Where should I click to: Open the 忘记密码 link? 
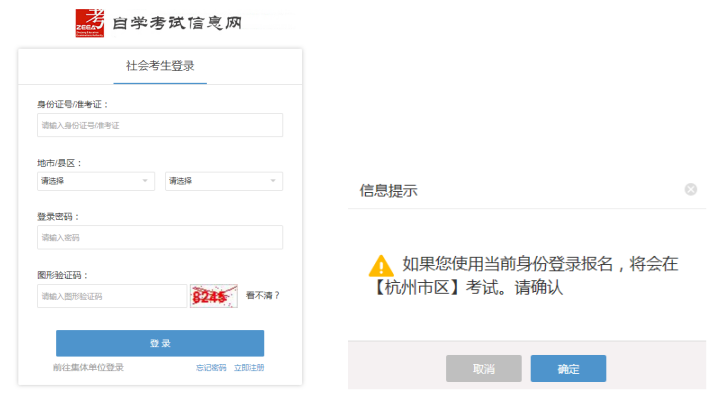[211, 368]
